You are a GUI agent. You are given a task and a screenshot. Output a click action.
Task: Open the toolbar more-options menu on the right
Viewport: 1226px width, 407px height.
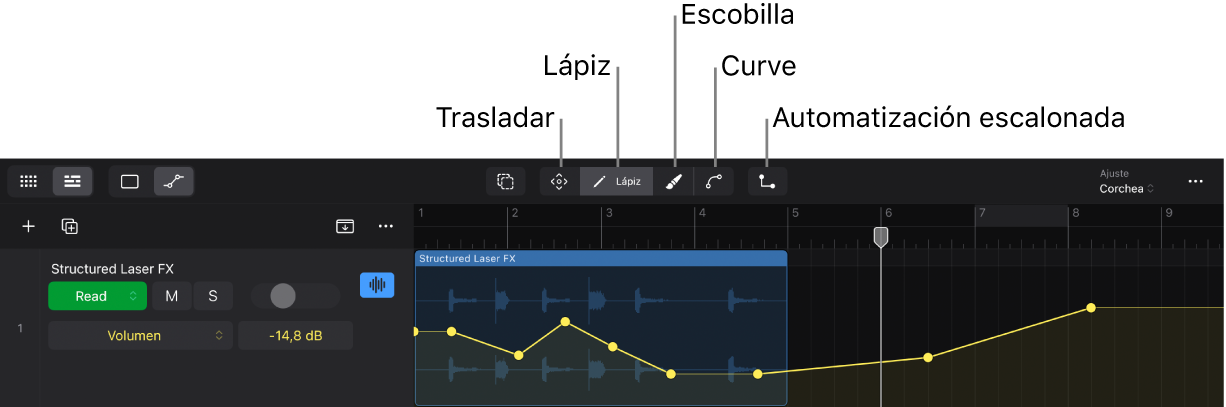click(1195, 181)
